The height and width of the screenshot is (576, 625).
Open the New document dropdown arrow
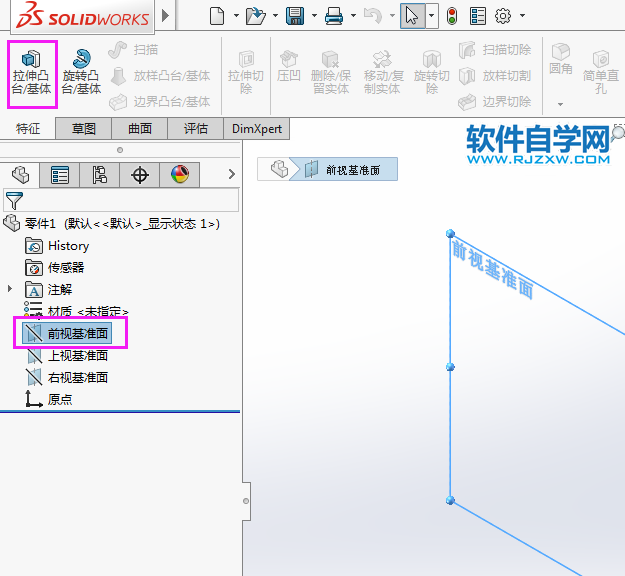click(236, 16)
